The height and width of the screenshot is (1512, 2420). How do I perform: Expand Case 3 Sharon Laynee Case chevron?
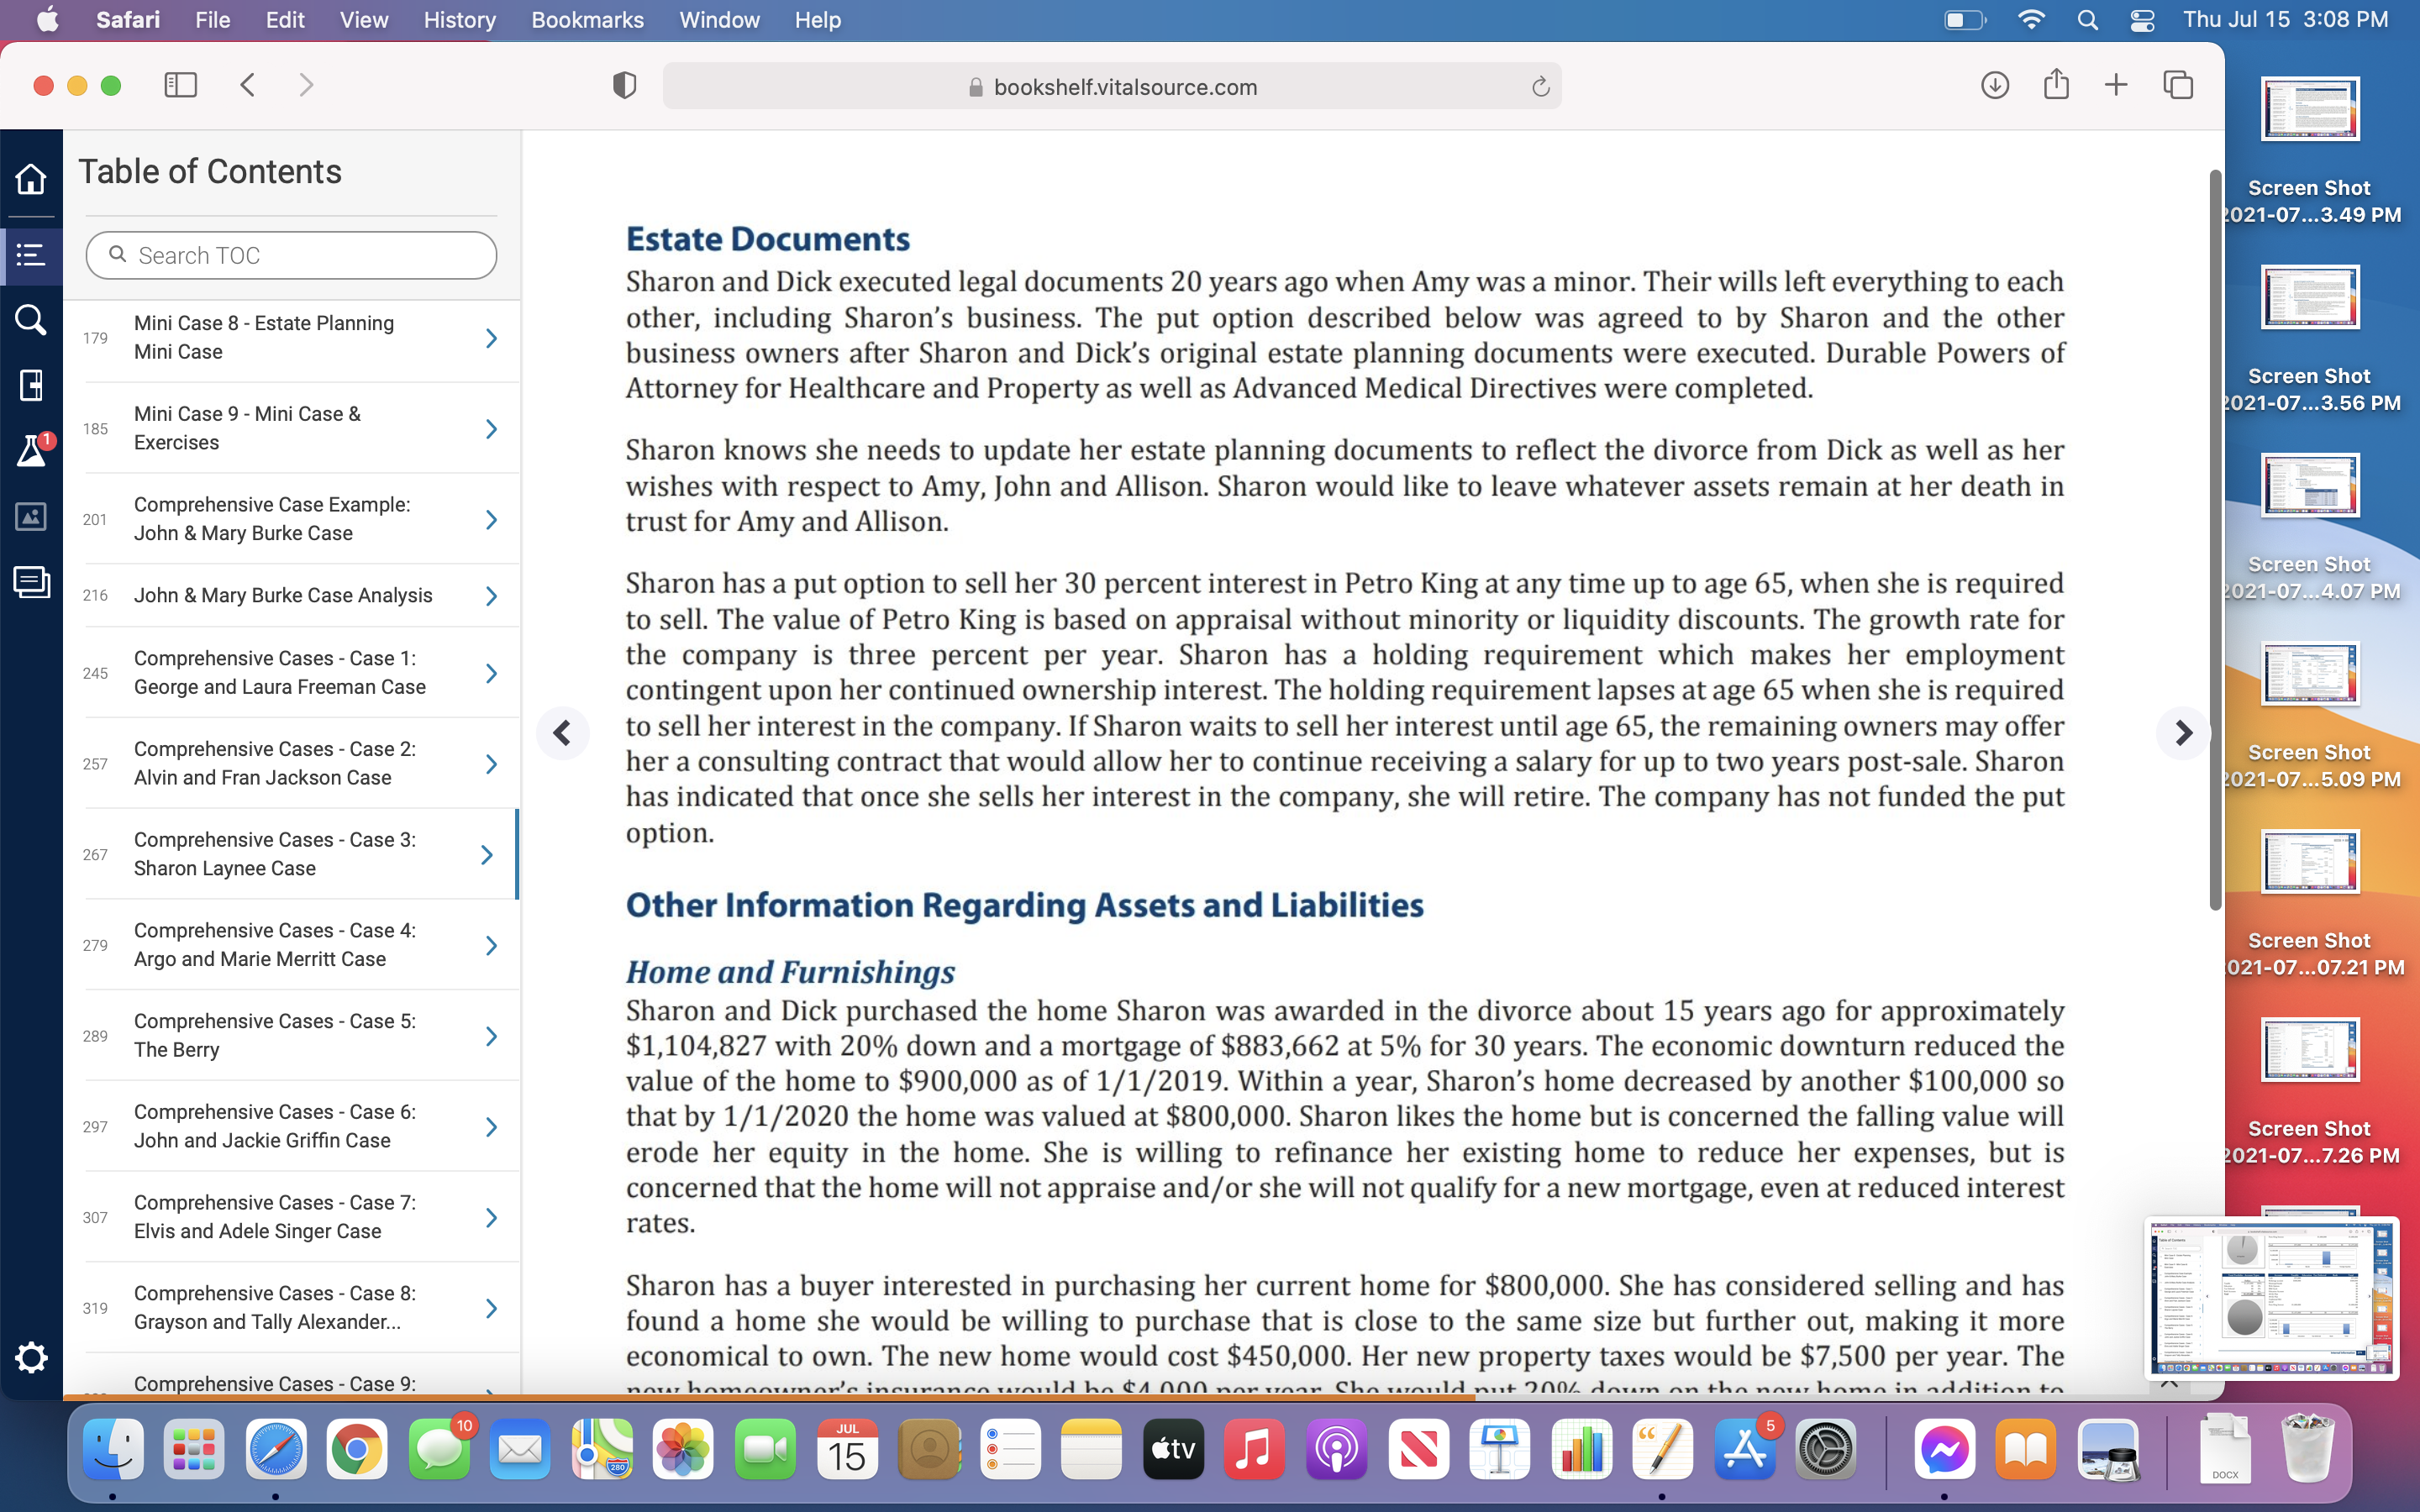[x=487, y=855]
